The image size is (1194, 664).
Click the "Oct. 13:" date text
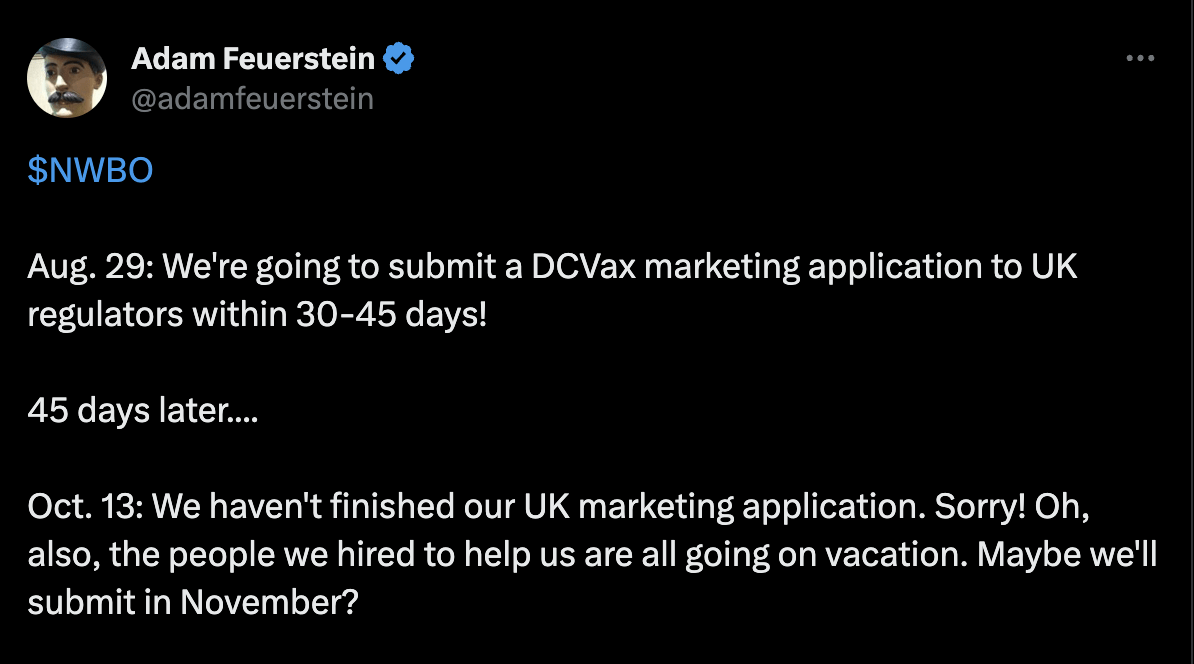tap(86, 506)
